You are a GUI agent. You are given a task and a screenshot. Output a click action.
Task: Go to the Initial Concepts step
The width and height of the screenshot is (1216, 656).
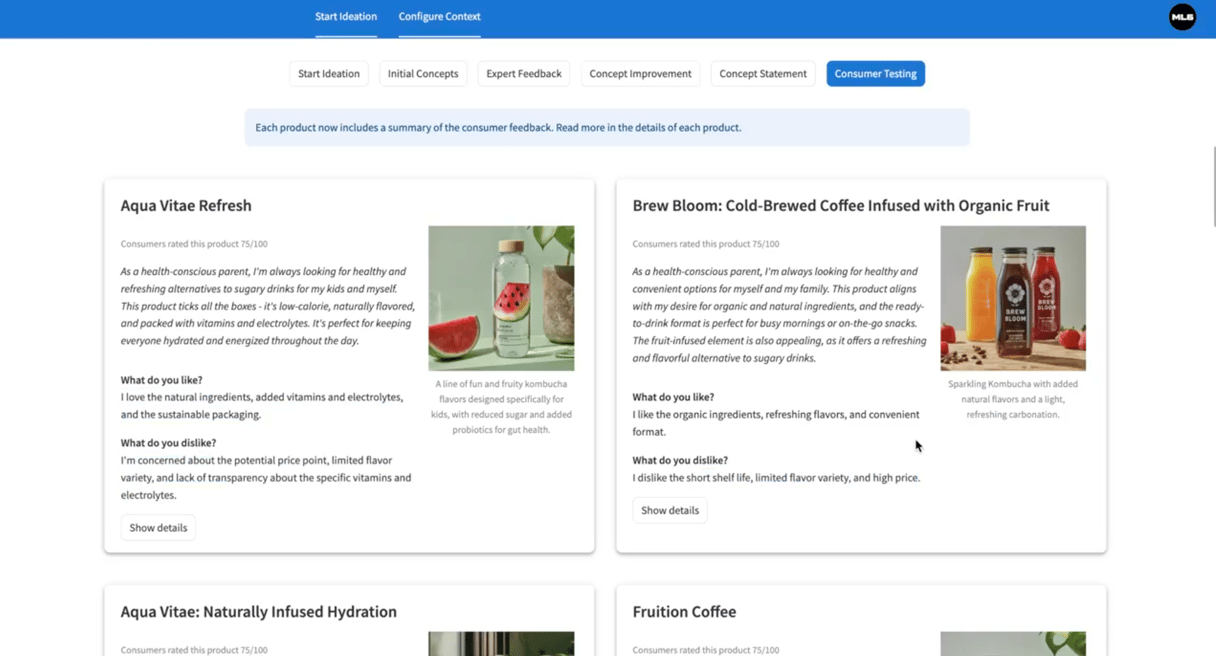point(423,74)
